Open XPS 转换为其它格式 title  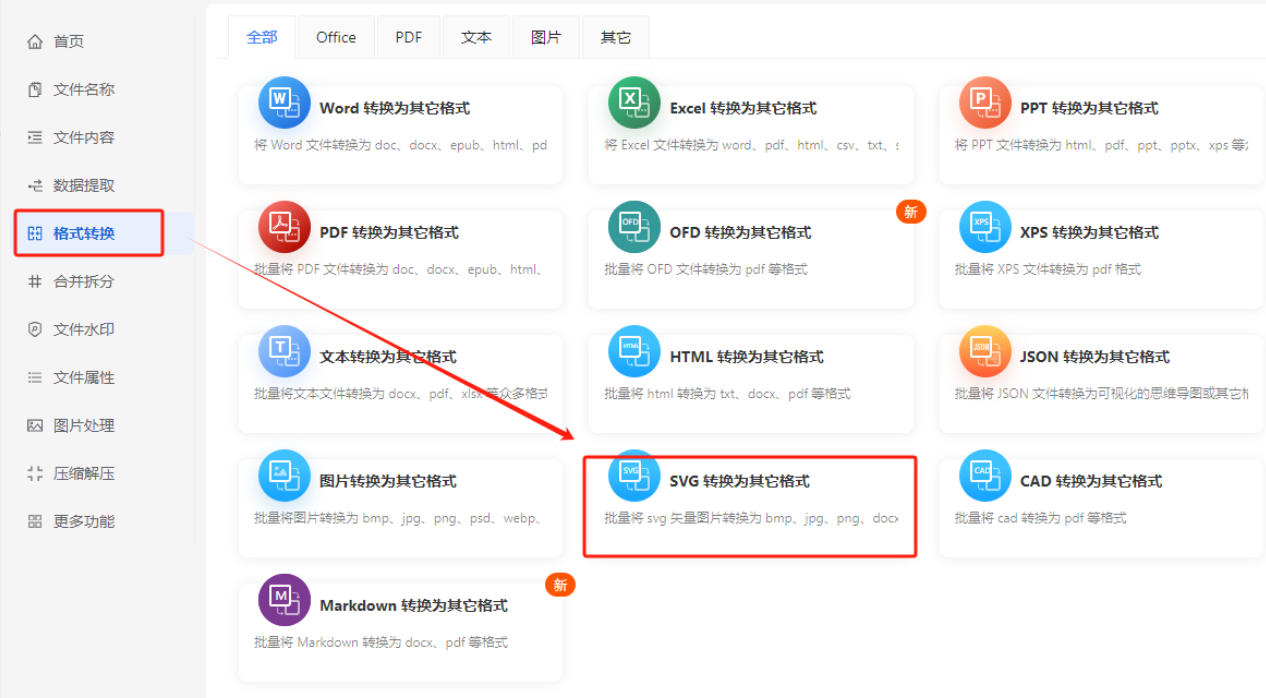(1089, 233)
